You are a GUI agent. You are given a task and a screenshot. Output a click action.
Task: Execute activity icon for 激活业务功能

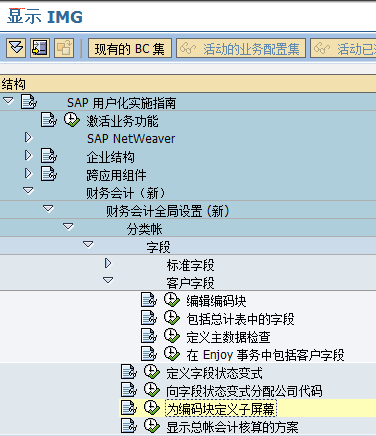[72, 120]
